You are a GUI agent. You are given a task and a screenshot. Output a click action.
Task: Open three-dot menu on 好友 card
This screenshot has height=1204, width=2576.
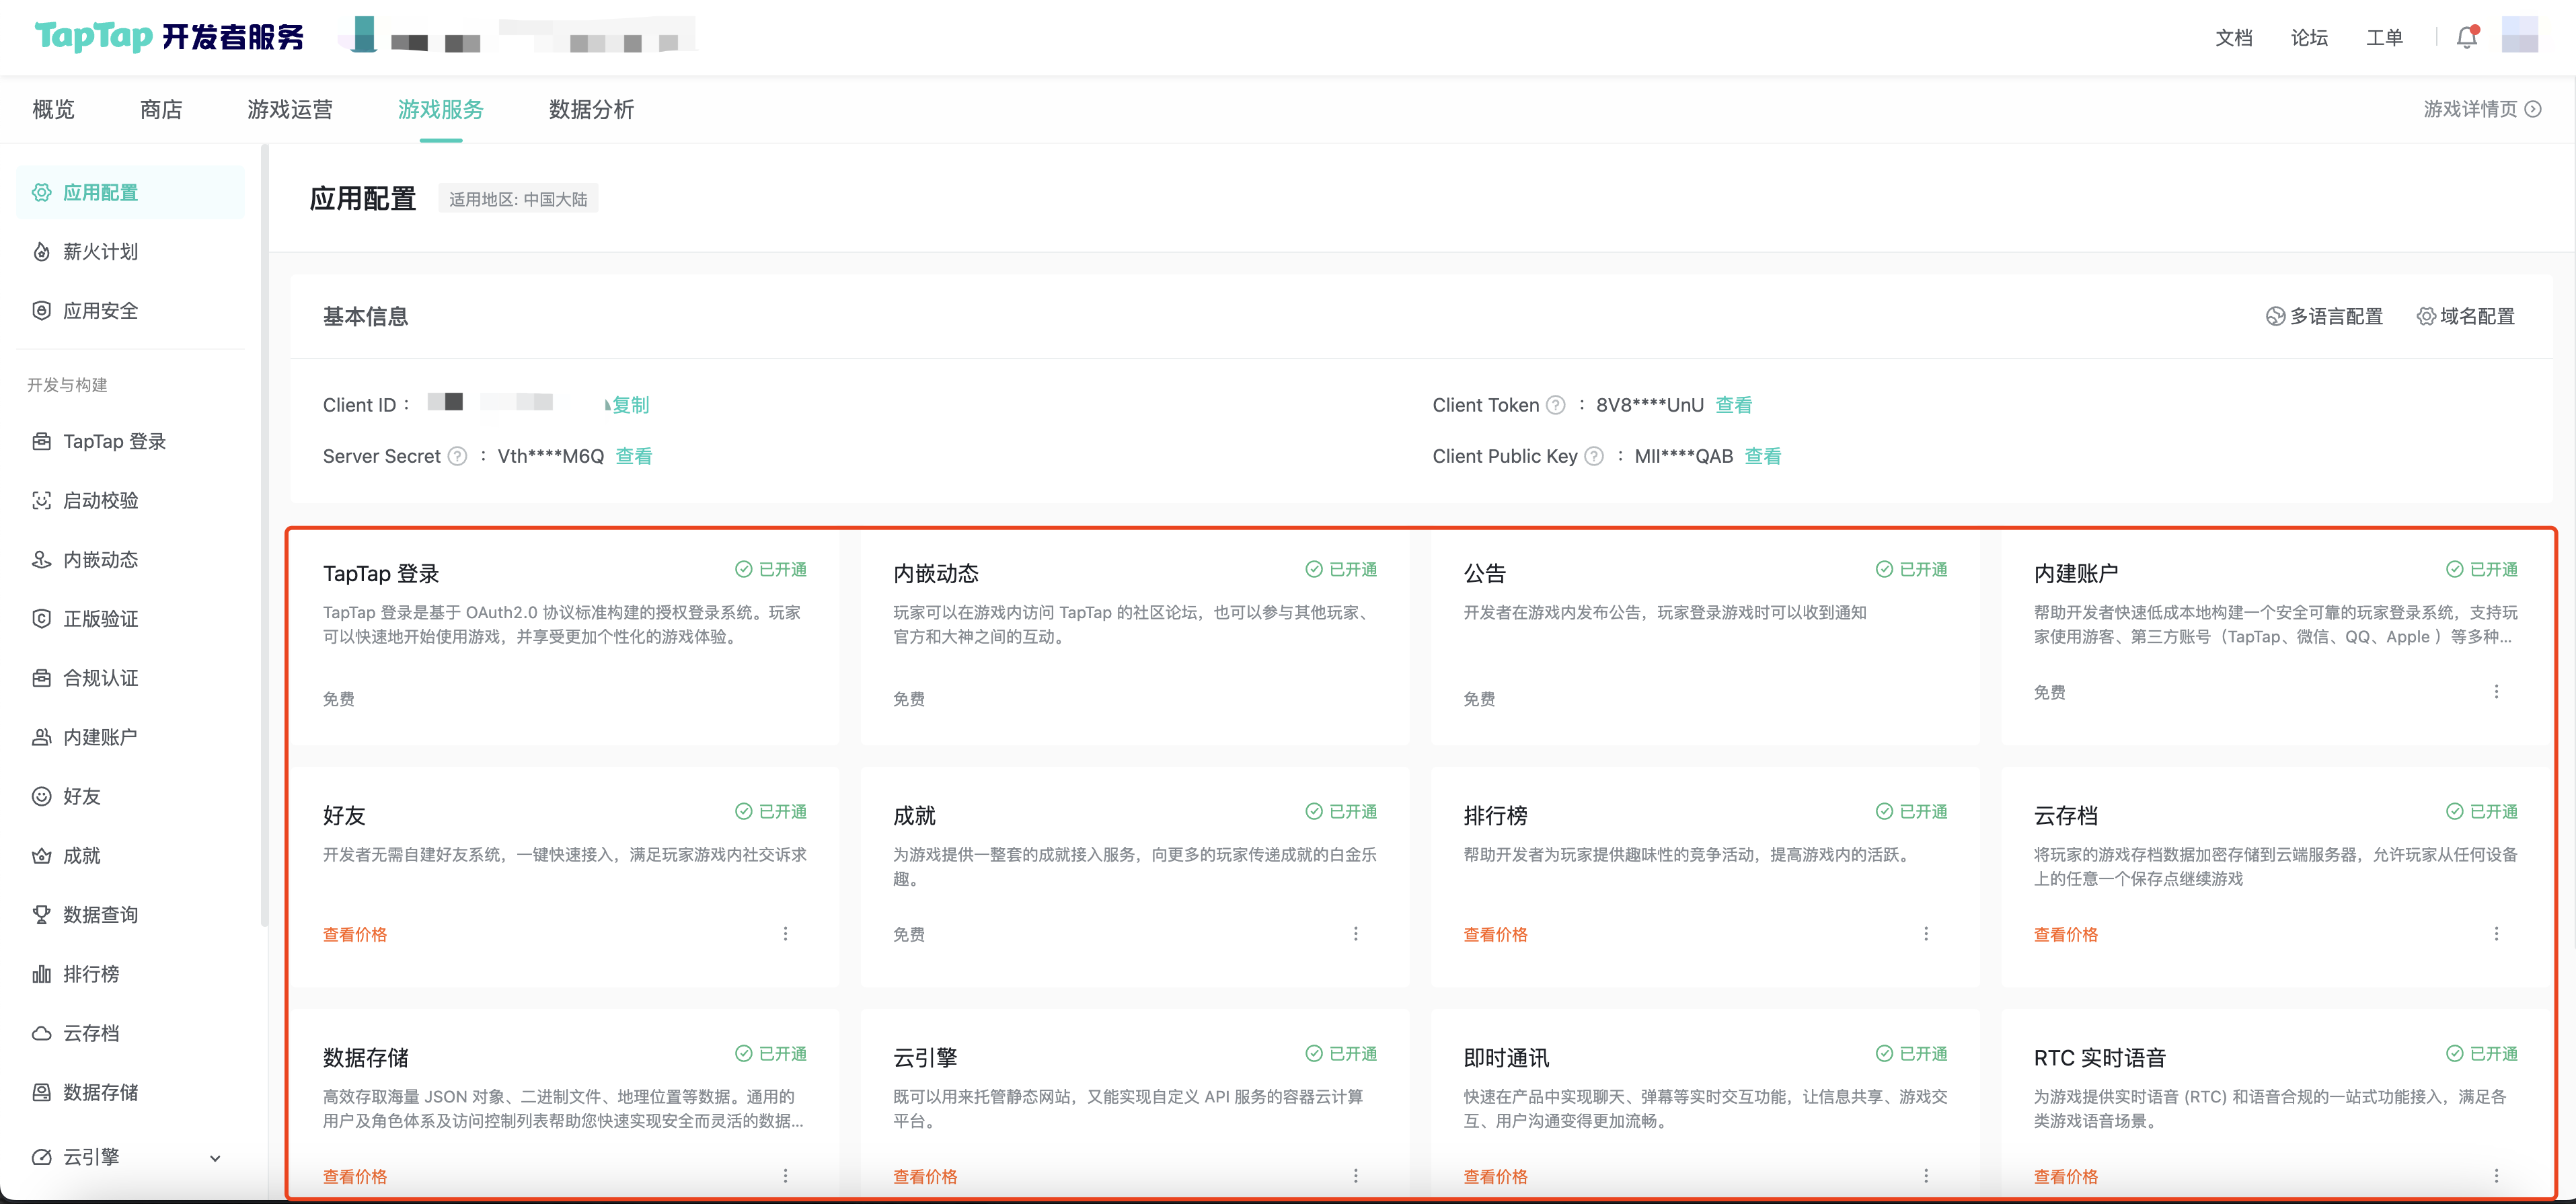(786, 933)
